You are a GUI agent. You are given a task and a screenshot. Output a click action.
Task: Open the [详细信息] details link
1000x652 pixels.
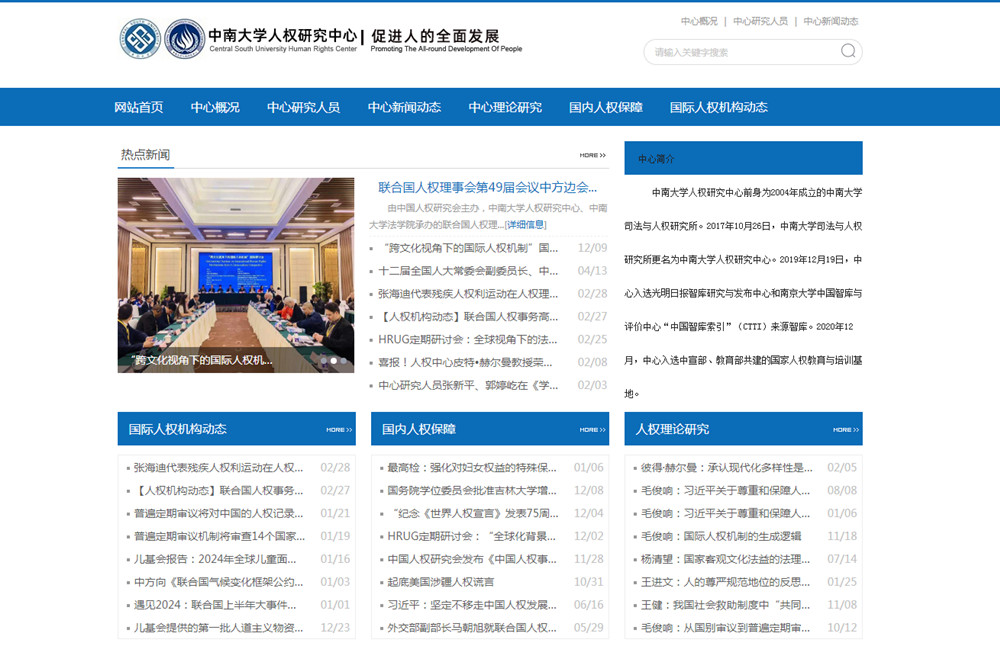coord(525,224)
